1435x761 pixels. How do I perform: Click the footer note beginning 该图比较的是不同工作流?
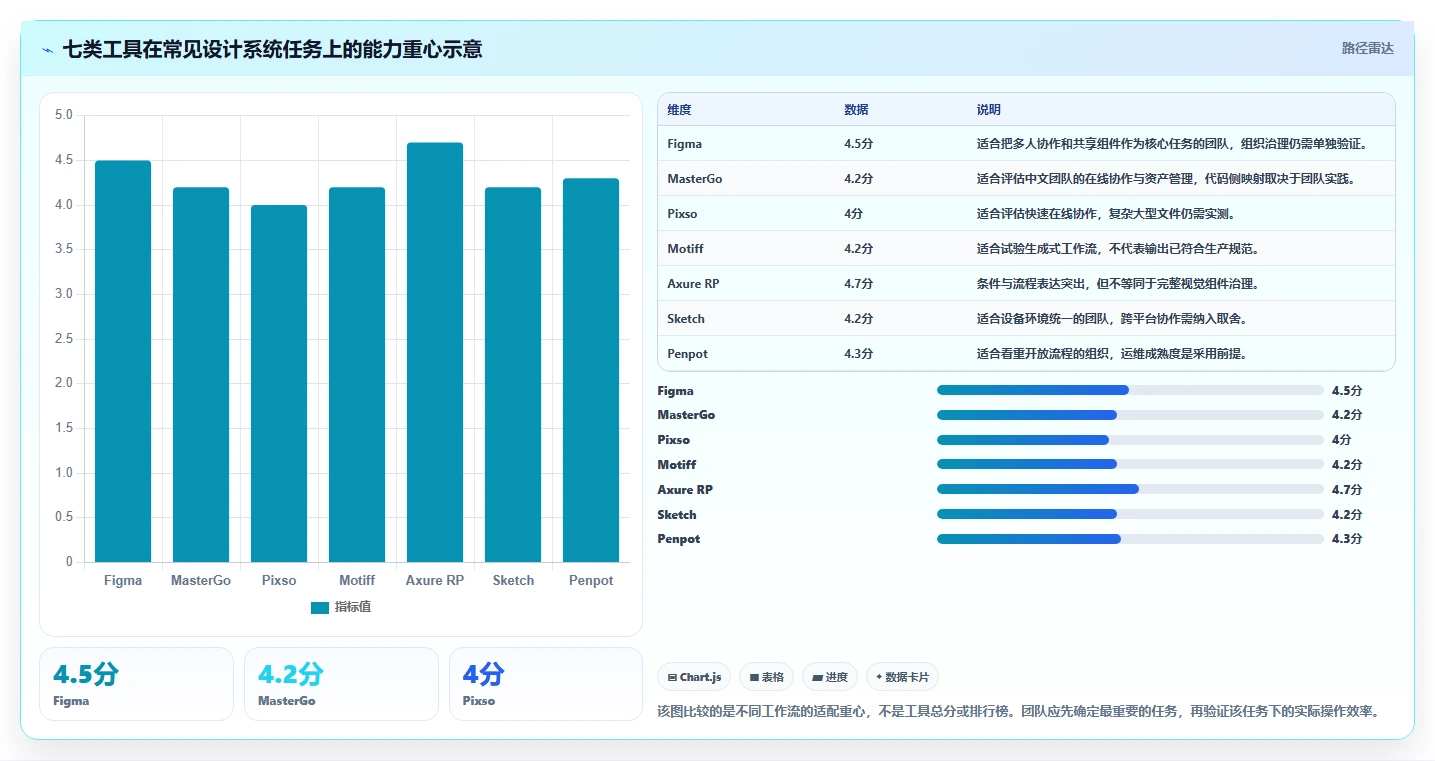1020,712
